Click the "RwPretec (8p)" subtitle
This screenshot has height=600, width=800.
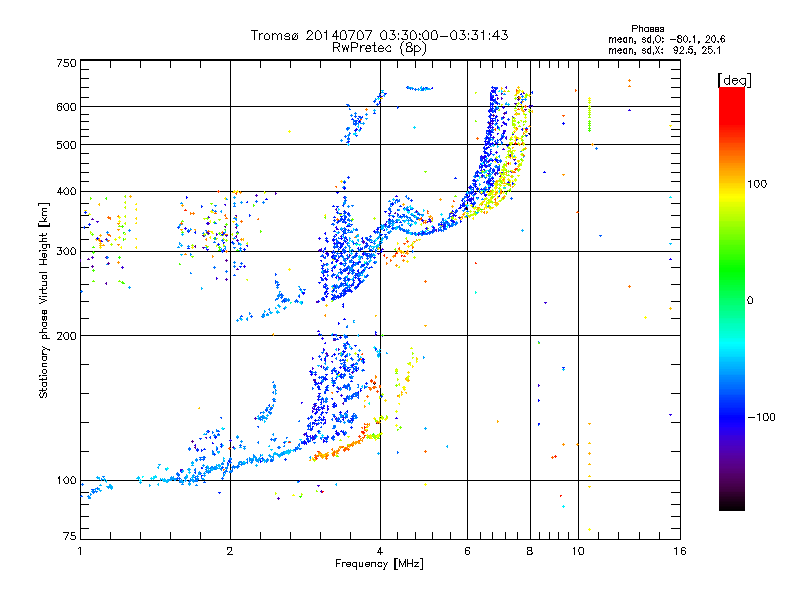point(379,48)
